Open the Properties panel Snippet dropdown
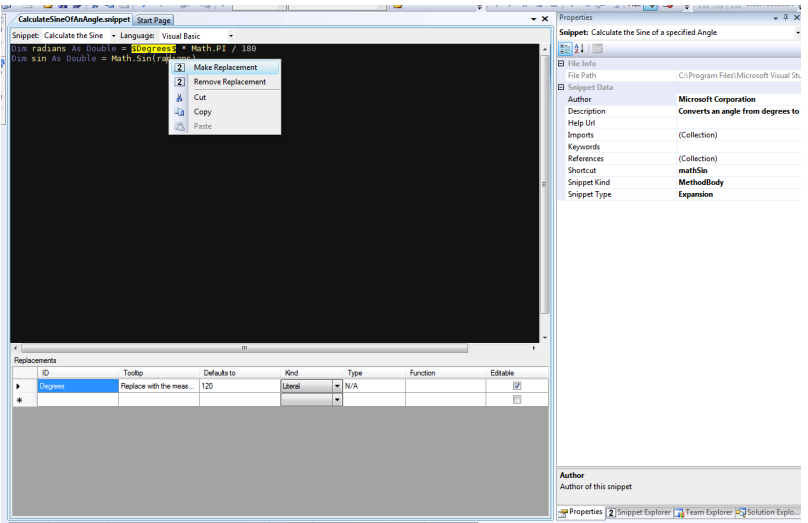This screenshot has height=523, width=808. point(798,32)
